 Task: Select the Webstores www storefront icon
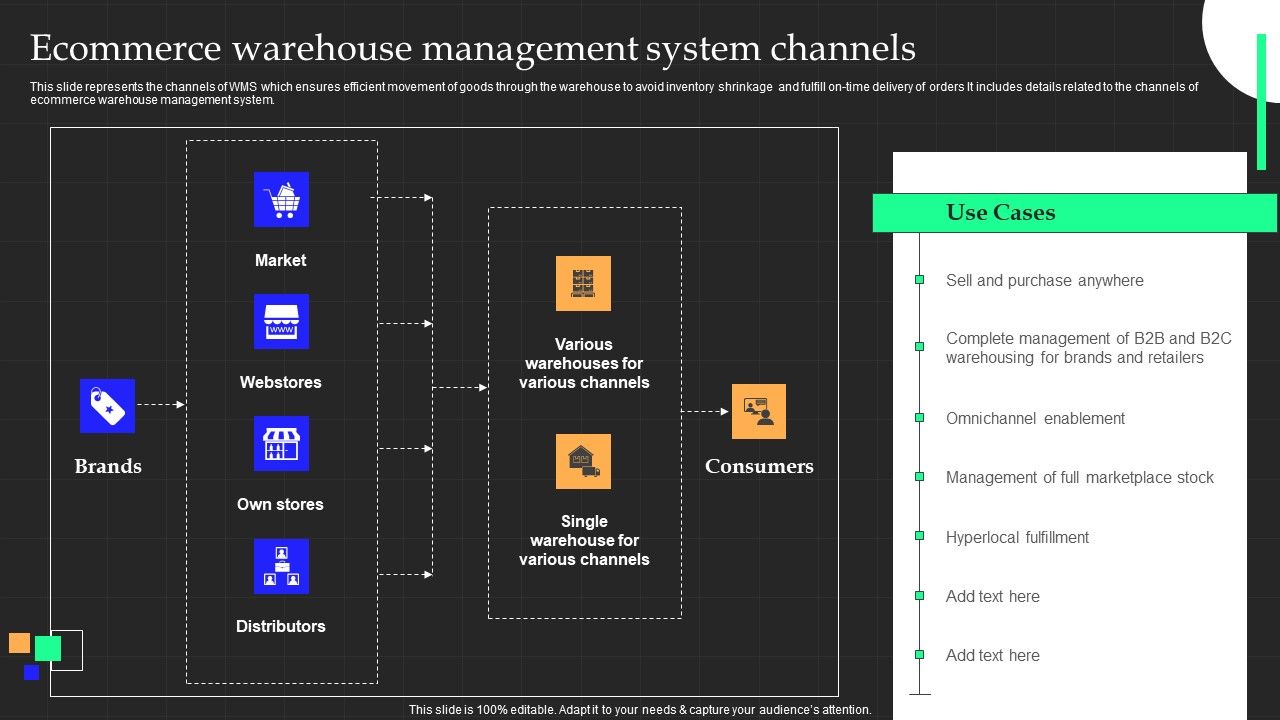click(x=281, y=321)
